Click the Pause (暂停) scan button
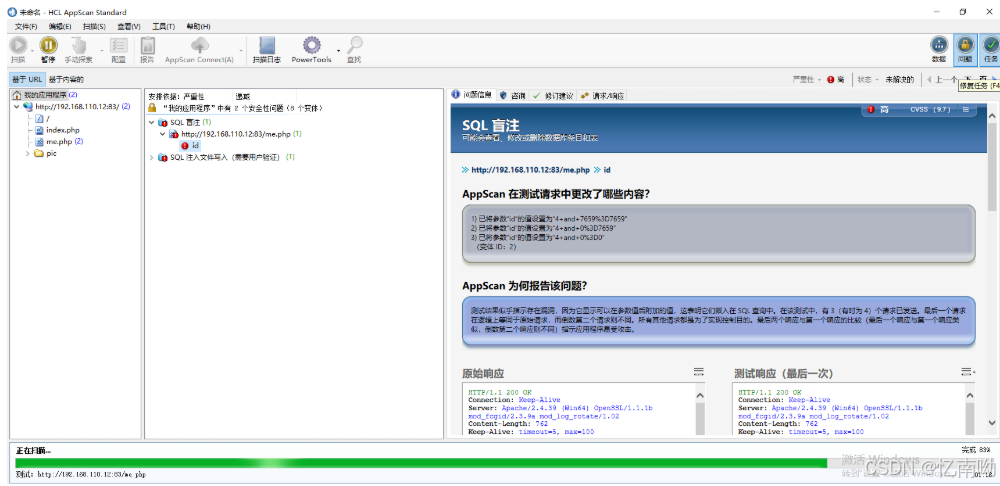Viewport: 1000px width, 486px height. tap(48, 45)
